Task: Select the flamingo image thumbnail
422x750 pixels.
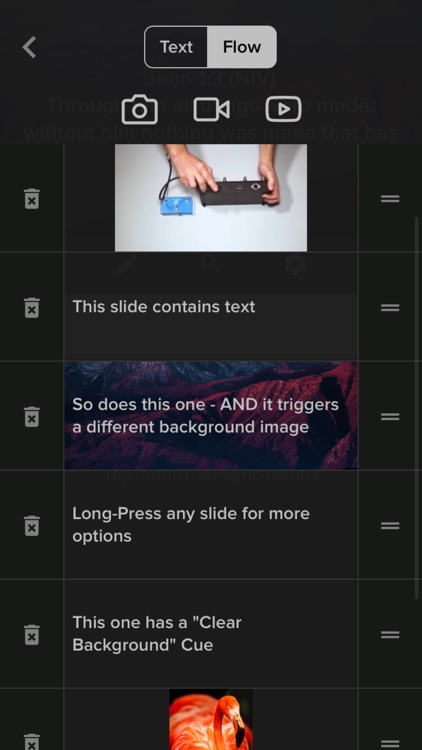Action: point(211,719)
